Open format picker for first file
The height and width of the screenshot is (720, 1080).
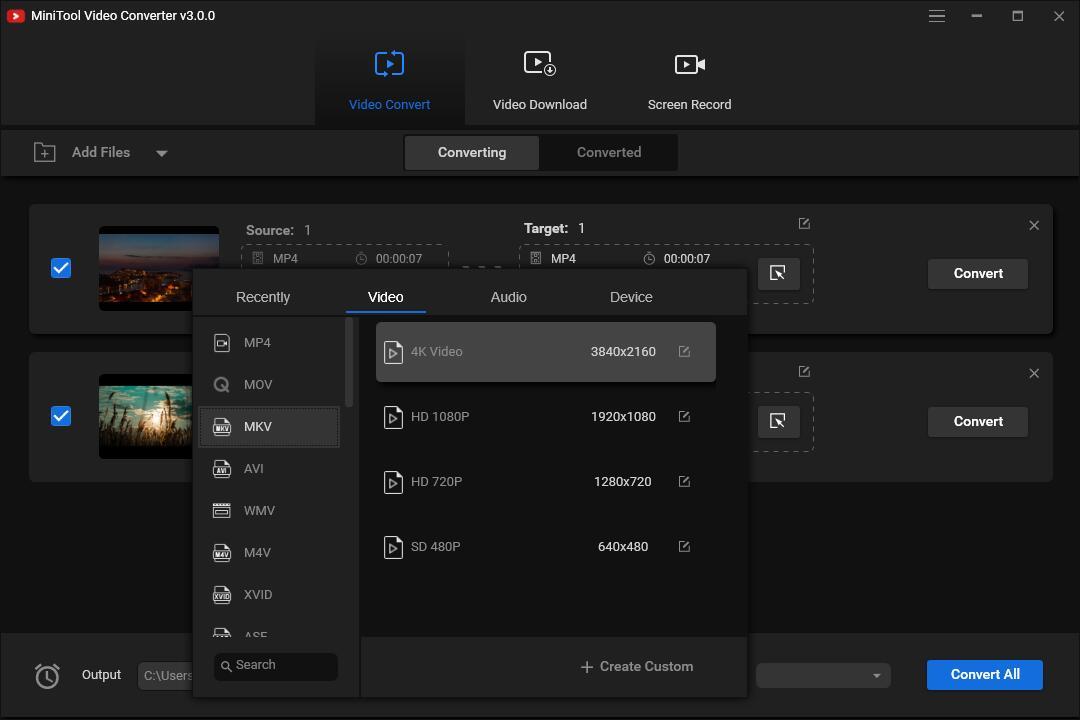(778, 274)
